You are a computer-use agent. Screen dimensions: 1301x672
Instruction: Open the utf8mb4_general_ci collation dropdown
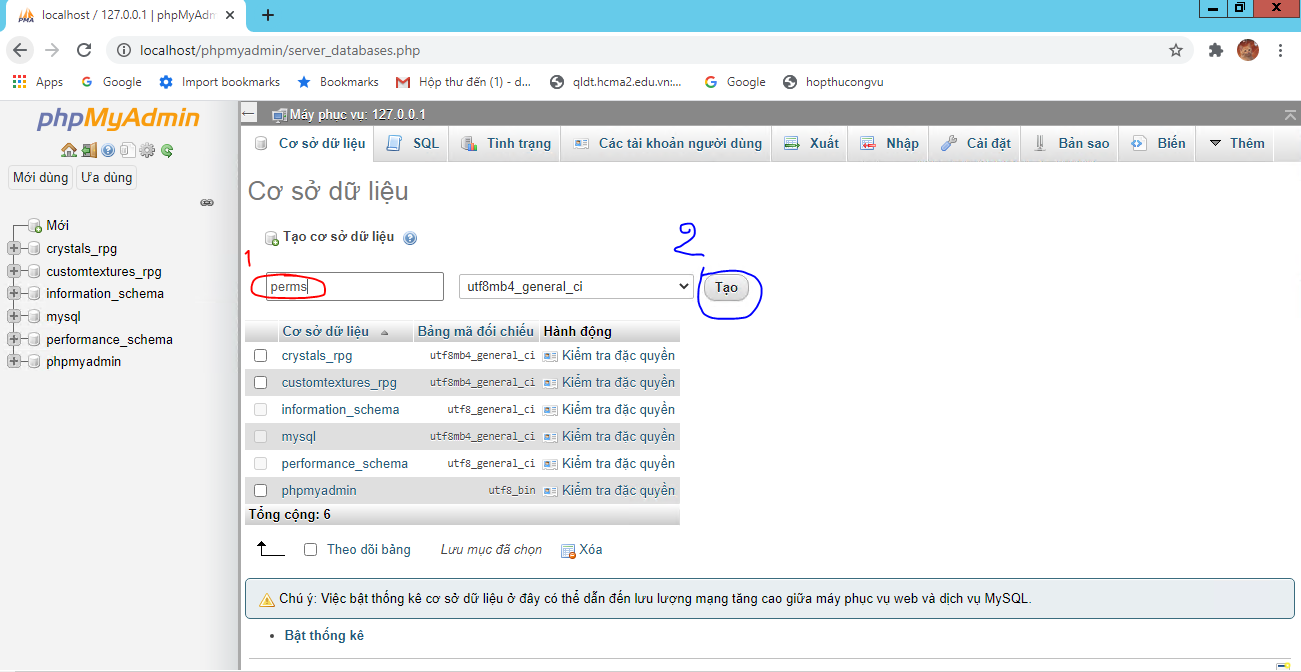(x=576, y=286)
